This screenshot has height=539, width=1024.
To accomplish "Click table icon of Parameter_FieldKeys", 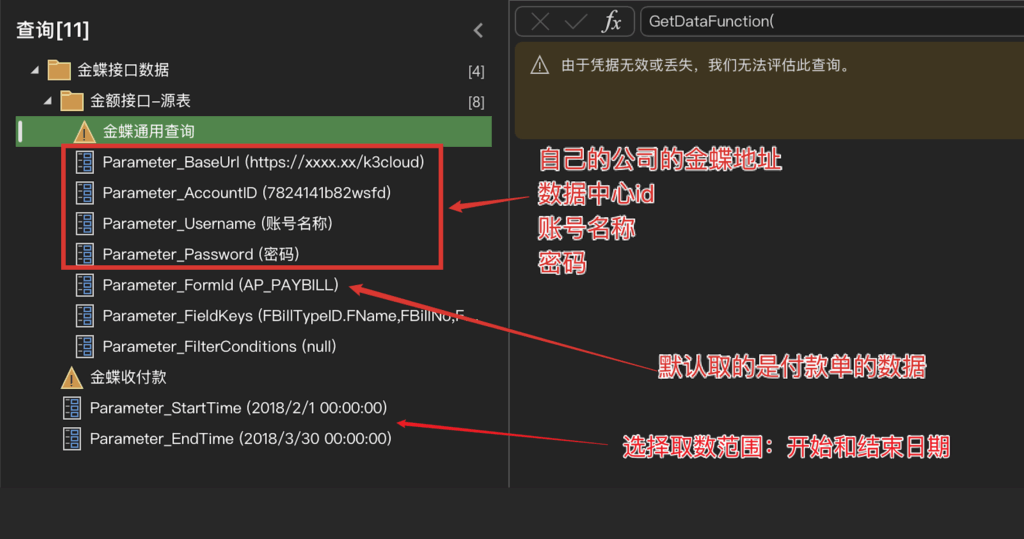I will [85, 316].
